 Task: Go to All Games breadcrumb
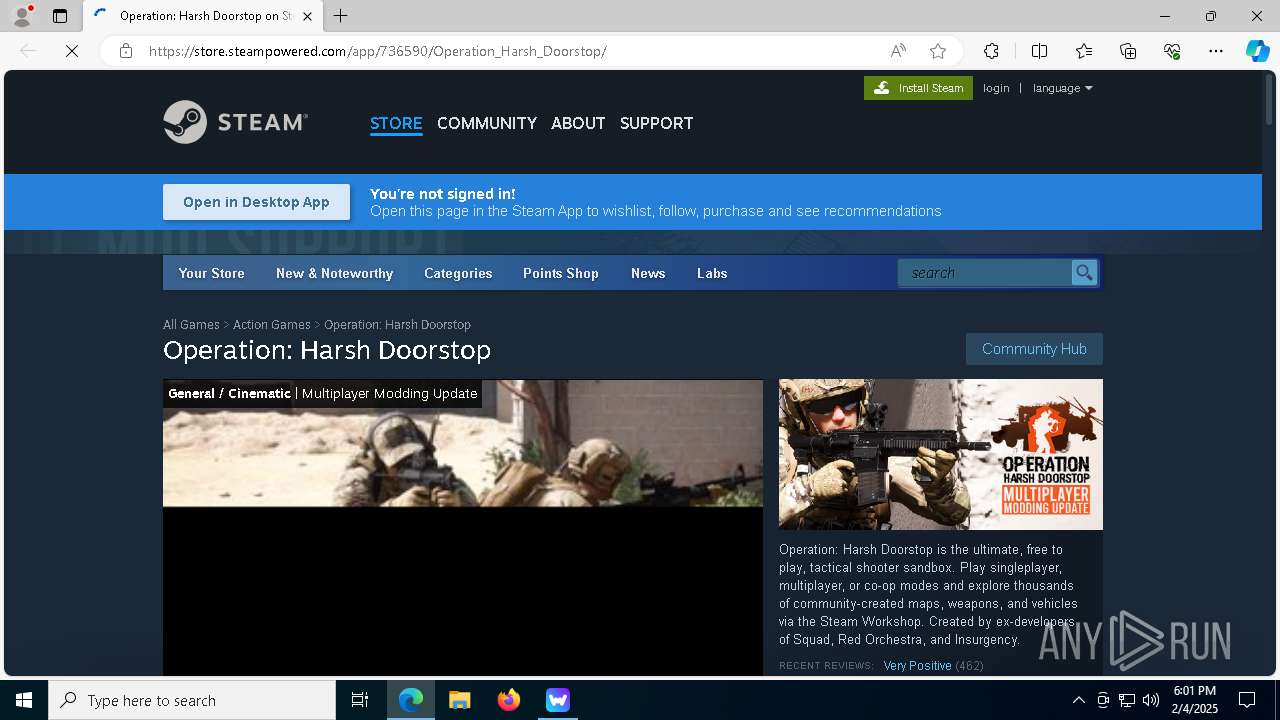tap(191, 325)
